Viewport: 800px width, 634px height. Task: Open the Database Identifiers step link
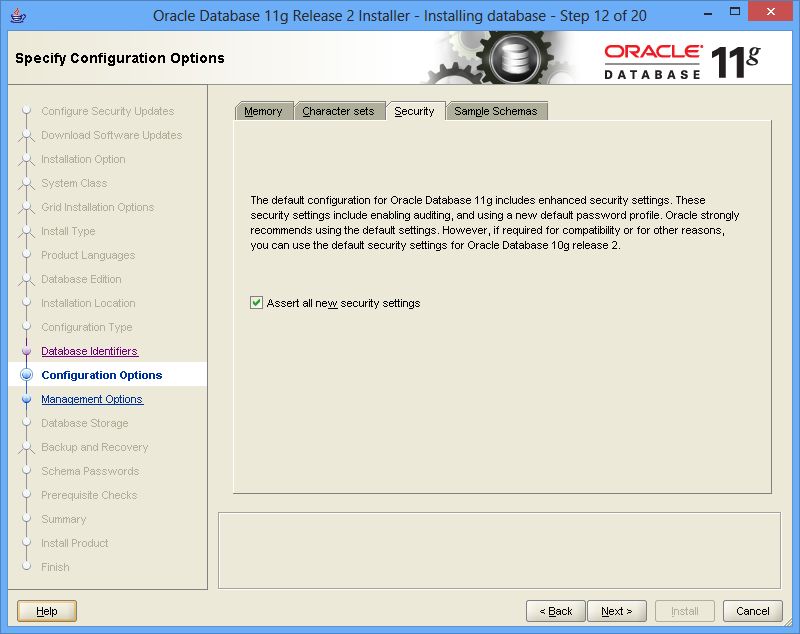click(89, 351)
